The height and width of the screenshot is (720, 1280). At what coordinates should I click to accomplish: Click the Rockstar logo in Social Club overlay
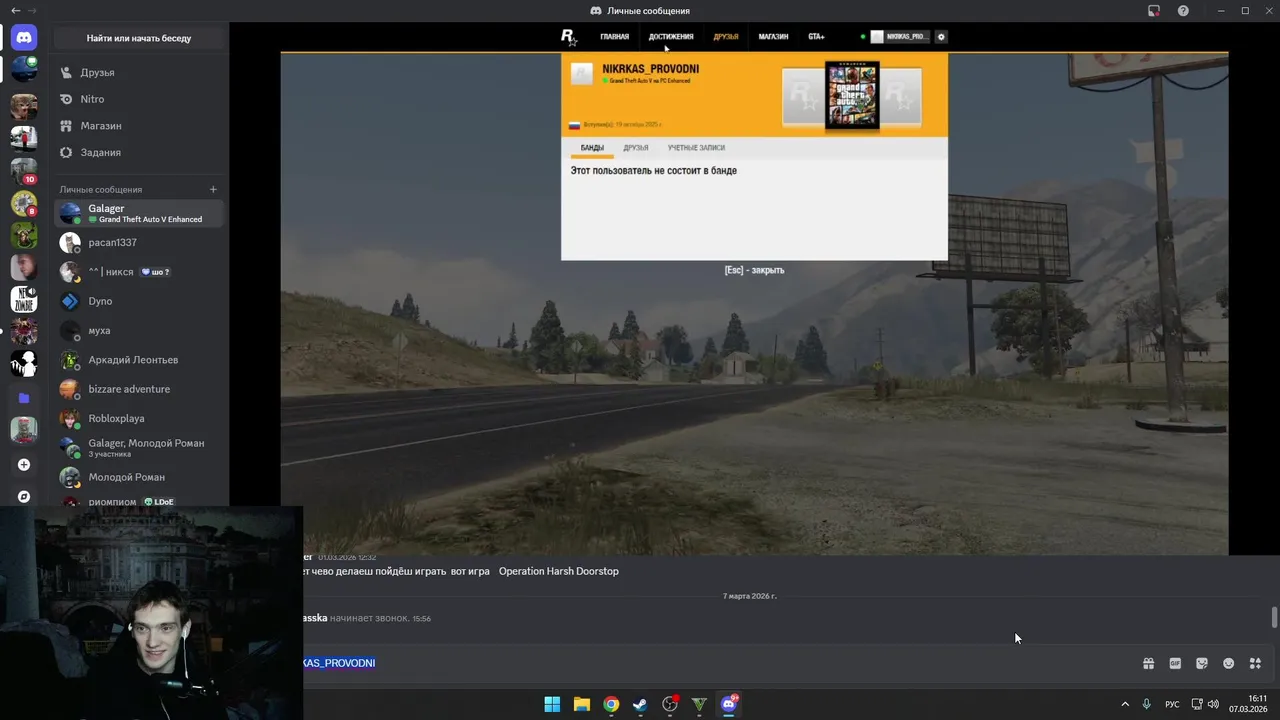(568, 37)
